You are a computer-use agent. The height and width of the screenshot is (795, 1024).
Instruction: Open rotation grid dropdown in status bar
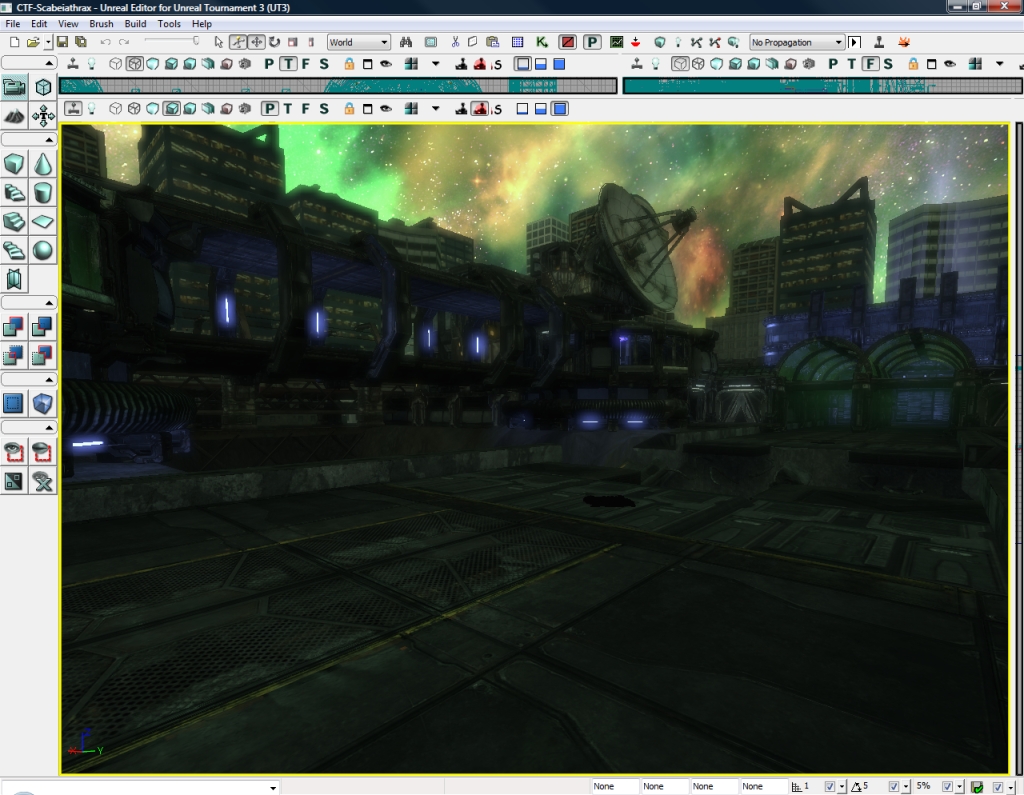click(x=906, y=787)
